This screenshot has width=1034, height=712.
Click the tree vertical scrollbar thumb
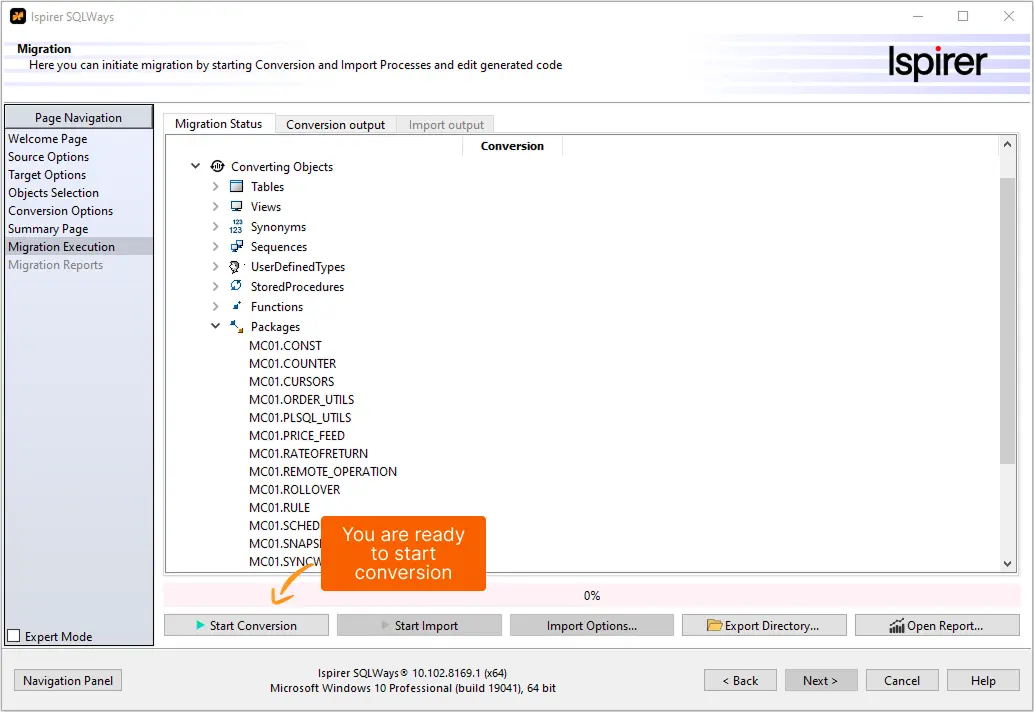tap(1007, 320)
